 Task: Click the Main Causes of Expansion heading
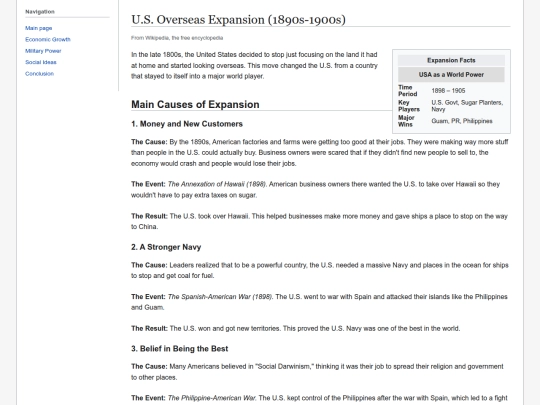point(195,104)
